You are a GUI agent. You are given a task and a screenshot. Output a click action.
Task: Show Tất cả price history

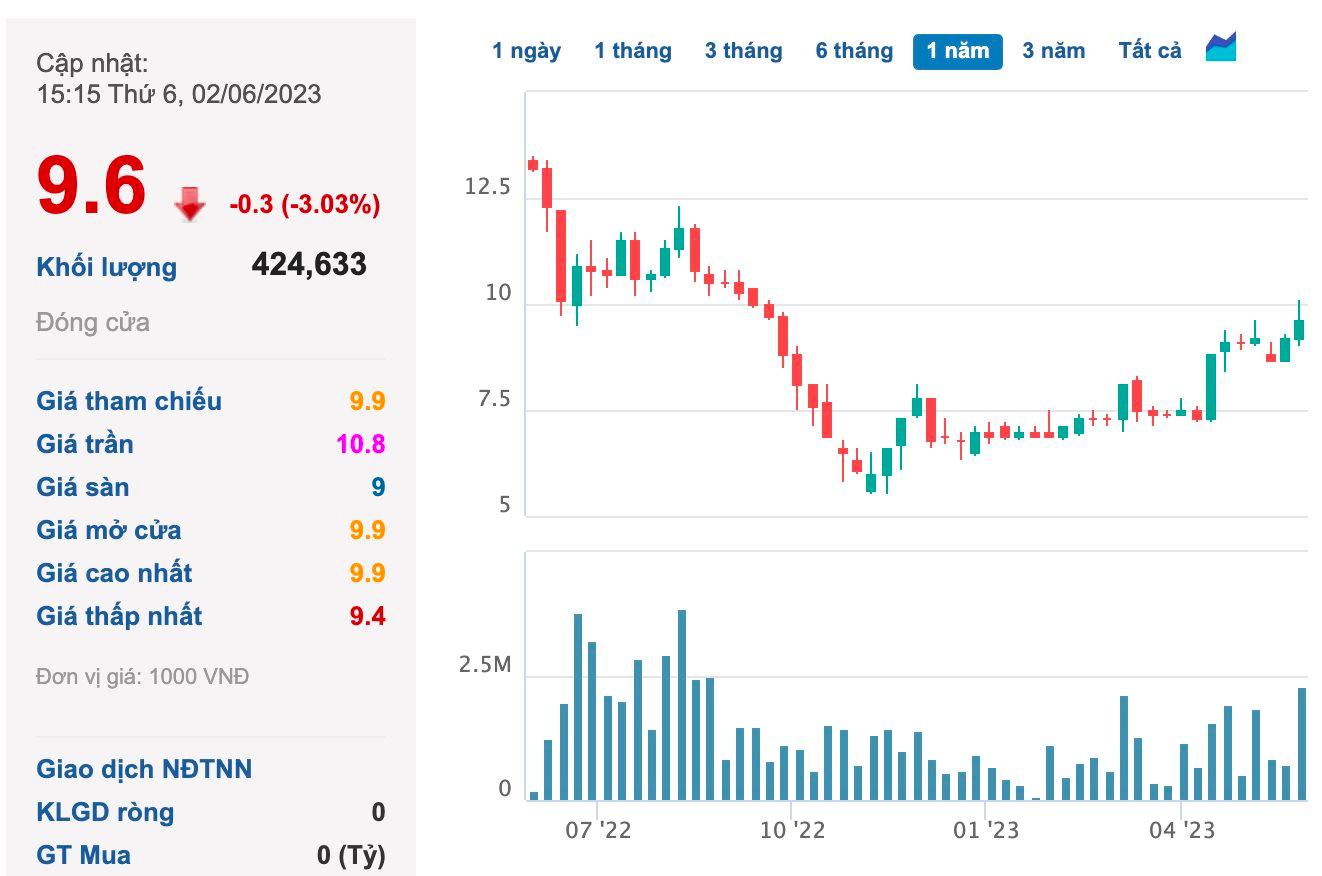click(1150, 50)
